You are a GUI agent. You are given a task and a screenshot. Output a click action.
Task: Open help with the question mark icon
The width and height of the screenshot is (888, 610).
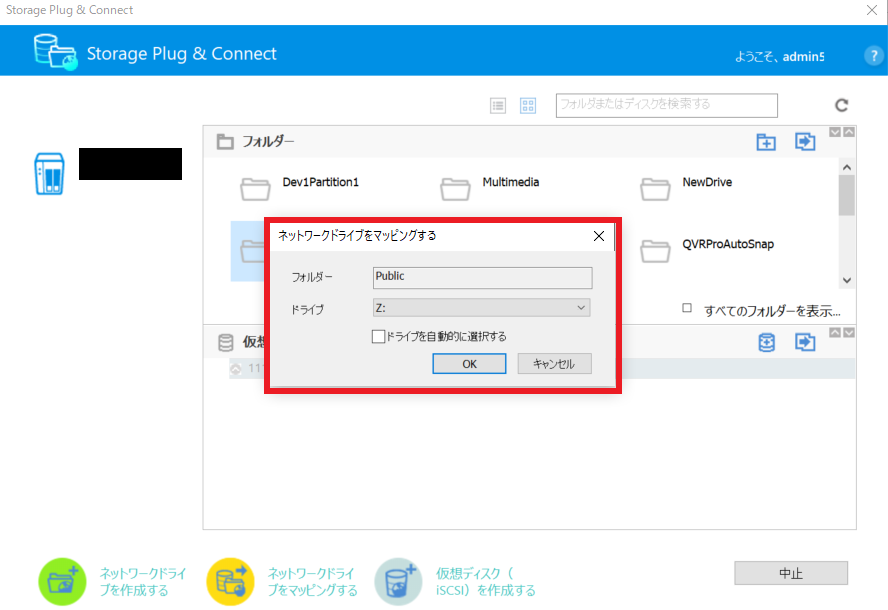click(873, 56)
